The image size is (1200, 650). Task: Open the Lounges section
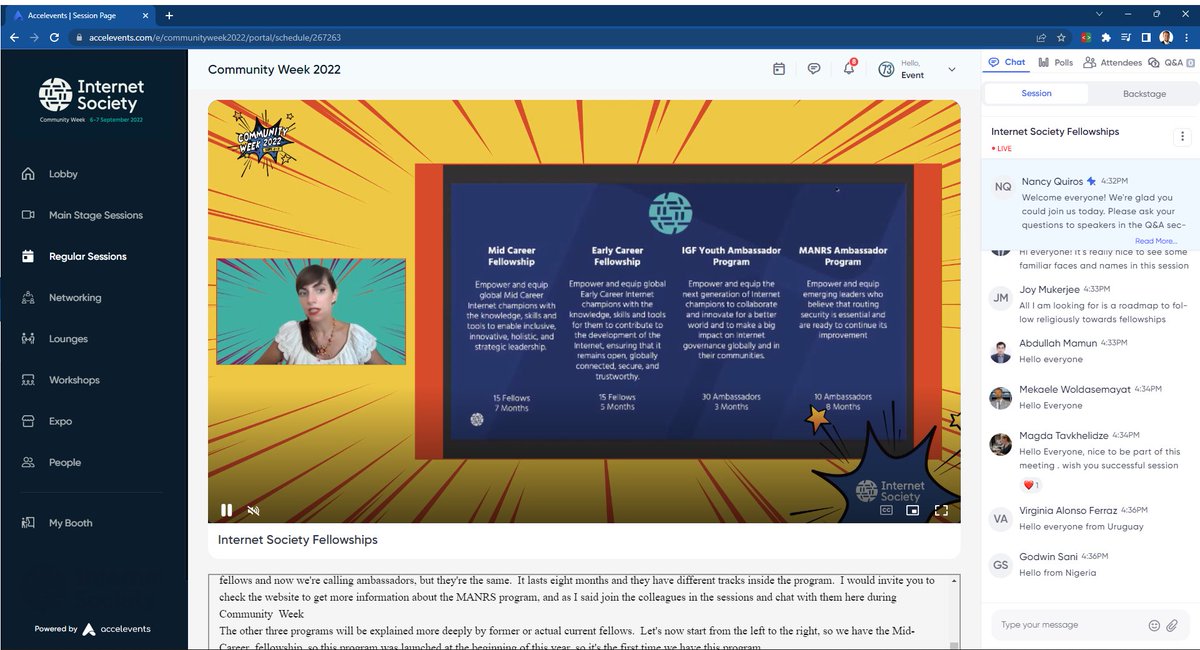click(68, 339)
